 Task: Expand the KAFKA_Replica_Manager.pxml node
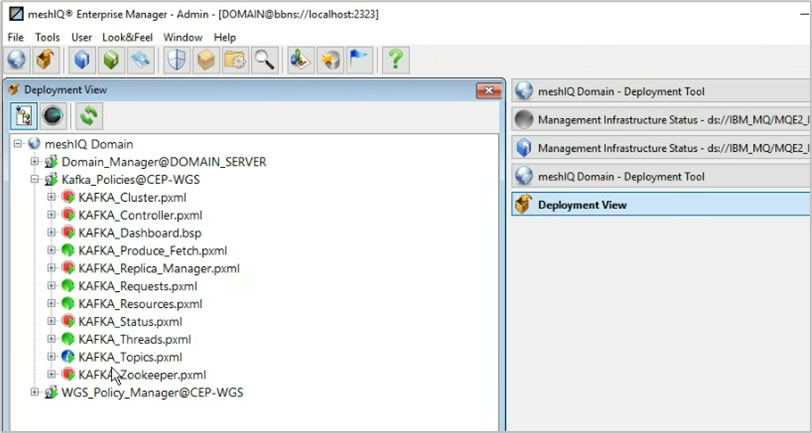[x=51, y=268]
